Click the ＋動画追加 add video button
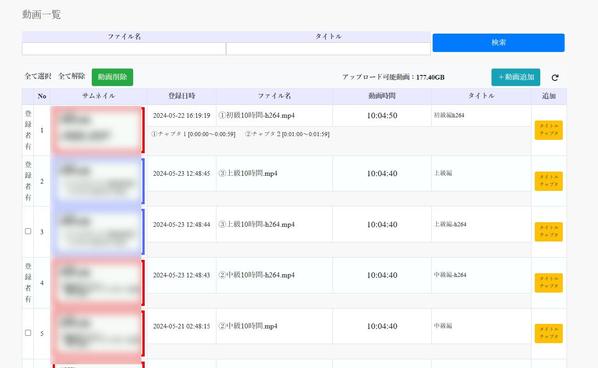The width and height of the screenshot is (598, 368). coord(516,77)
